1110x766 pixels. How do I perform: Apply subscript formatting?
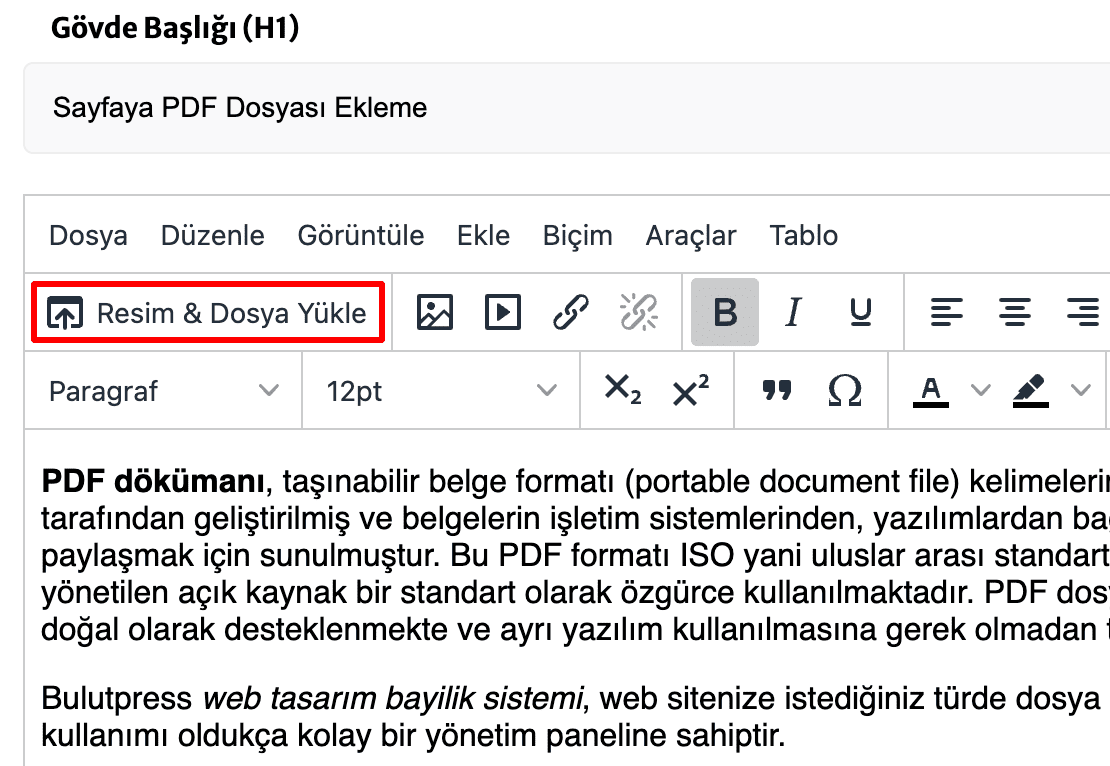(621, 391)
